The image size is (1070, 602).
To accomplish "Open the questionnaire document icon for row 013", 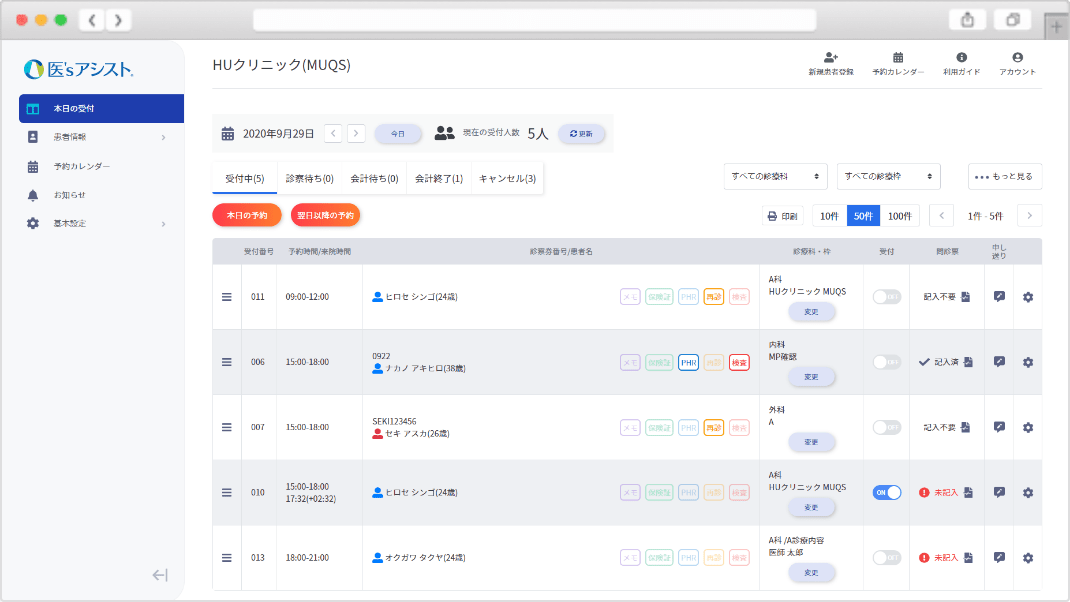I will click(968, 557).
